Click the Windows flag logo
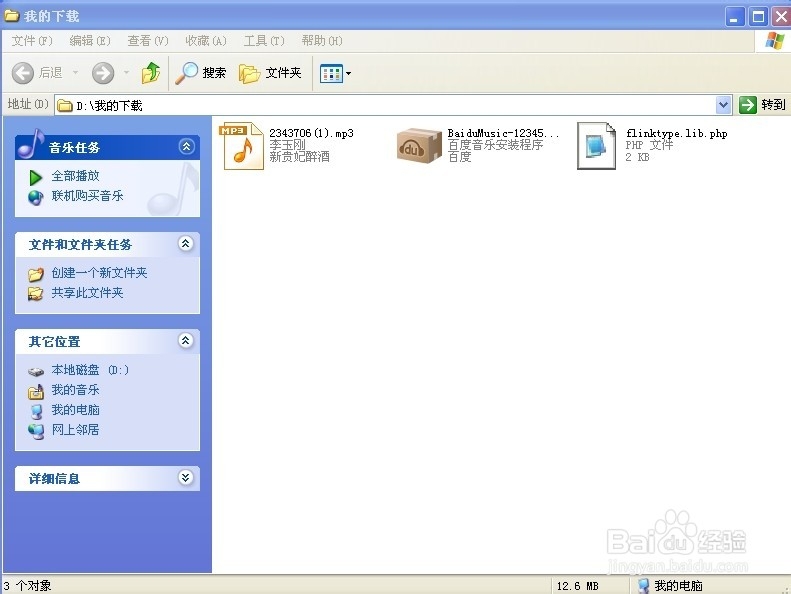This screenshot has height=594, width=791. tap(774, 40)
